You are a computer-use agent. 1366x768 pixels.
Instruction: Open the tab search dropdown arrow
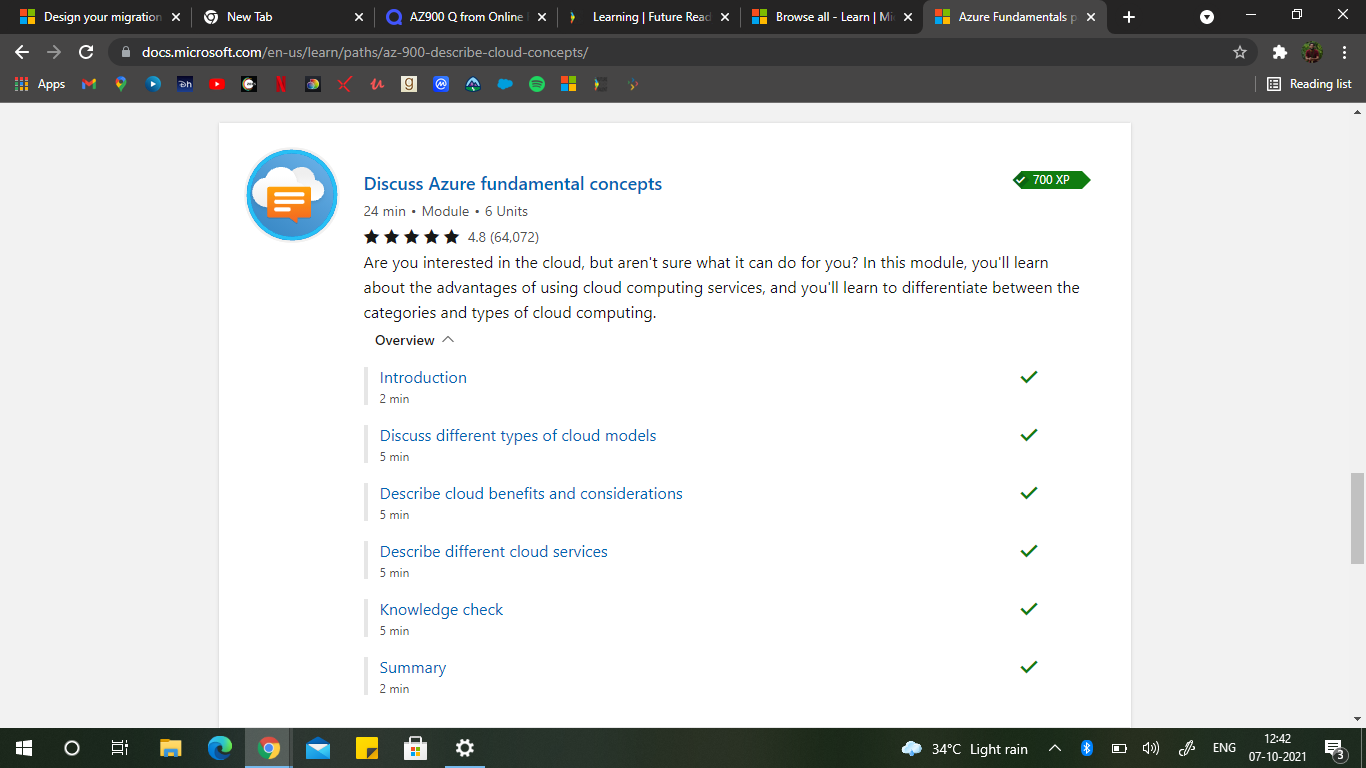pyautogui.click(x=1207, y=17)
